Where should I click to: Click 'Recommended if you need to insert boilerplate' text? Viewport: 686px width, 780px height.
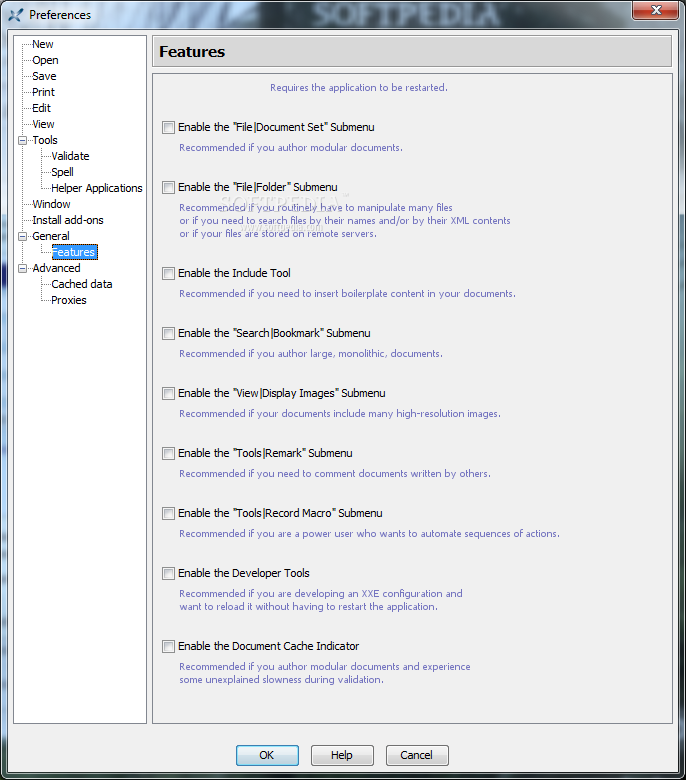[347, 294]
